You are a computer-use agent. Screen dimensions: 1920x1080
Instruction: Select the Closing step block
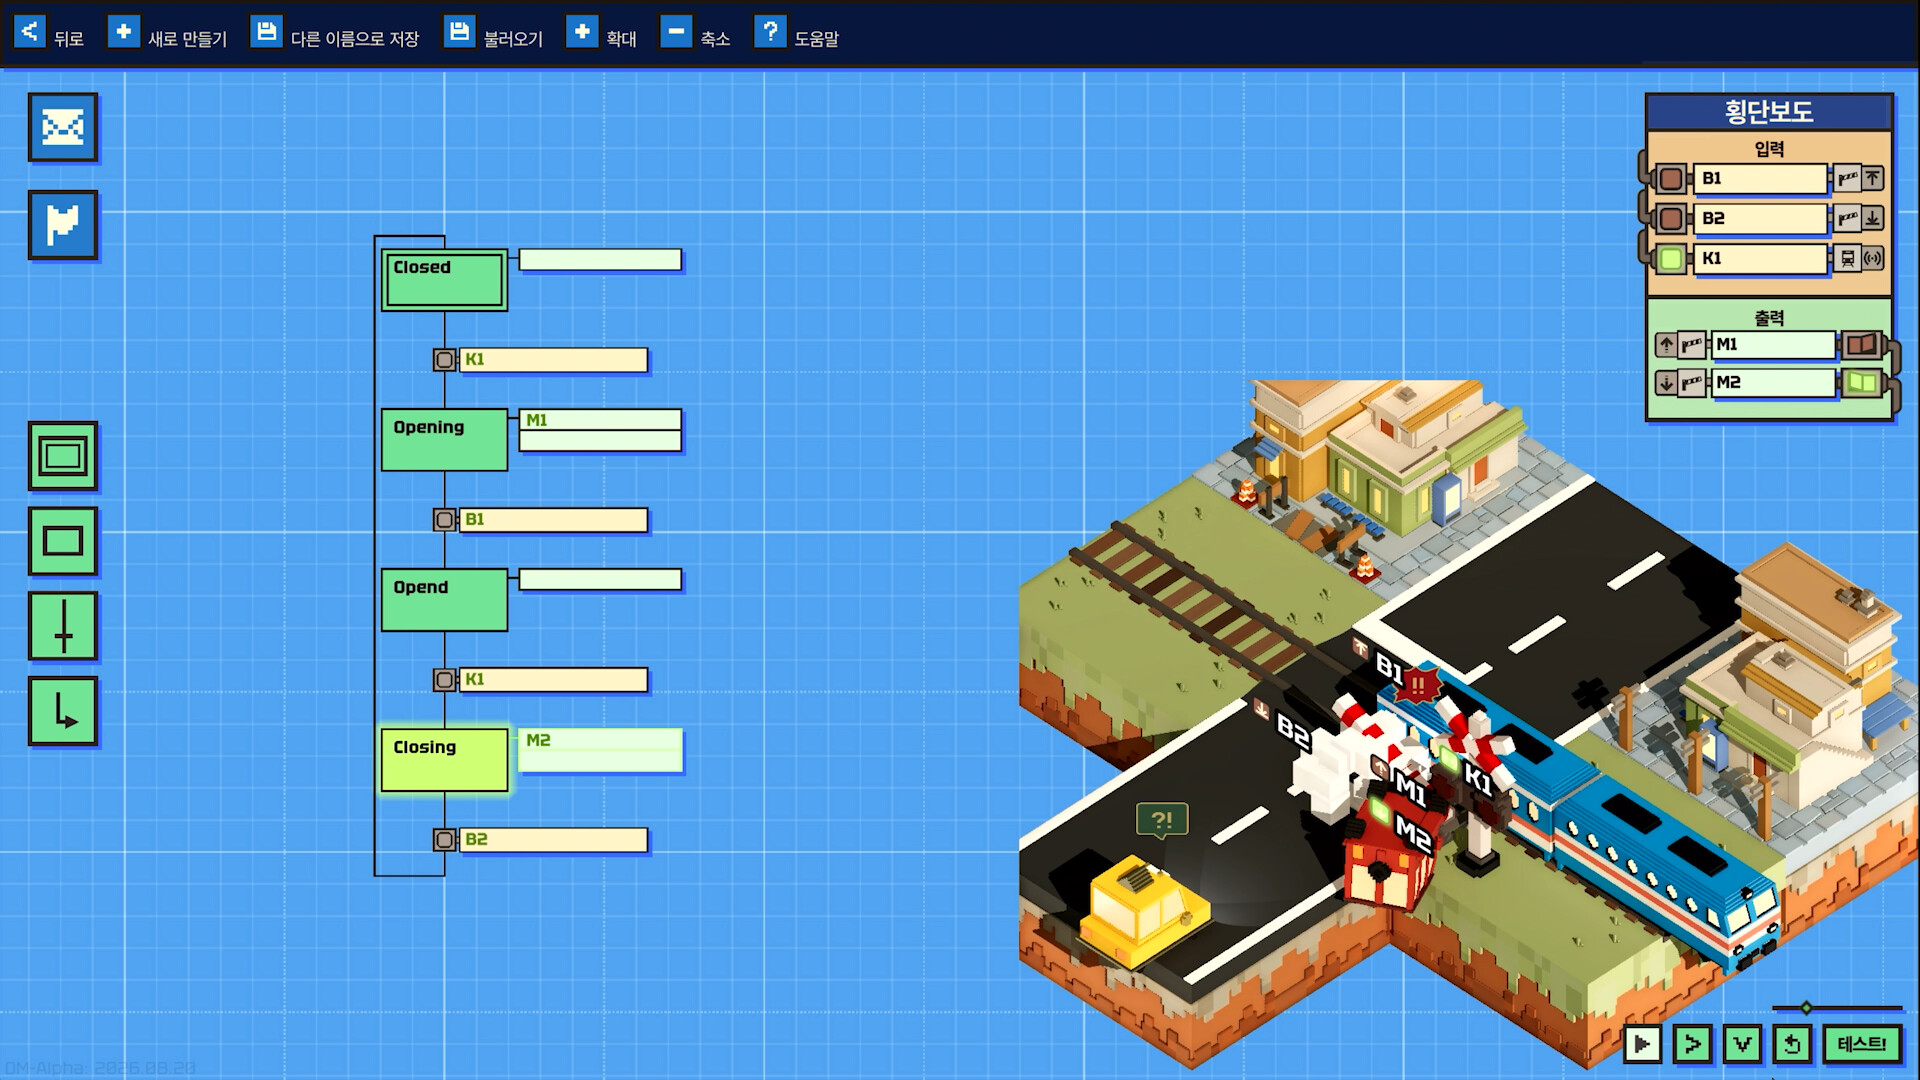444,760
